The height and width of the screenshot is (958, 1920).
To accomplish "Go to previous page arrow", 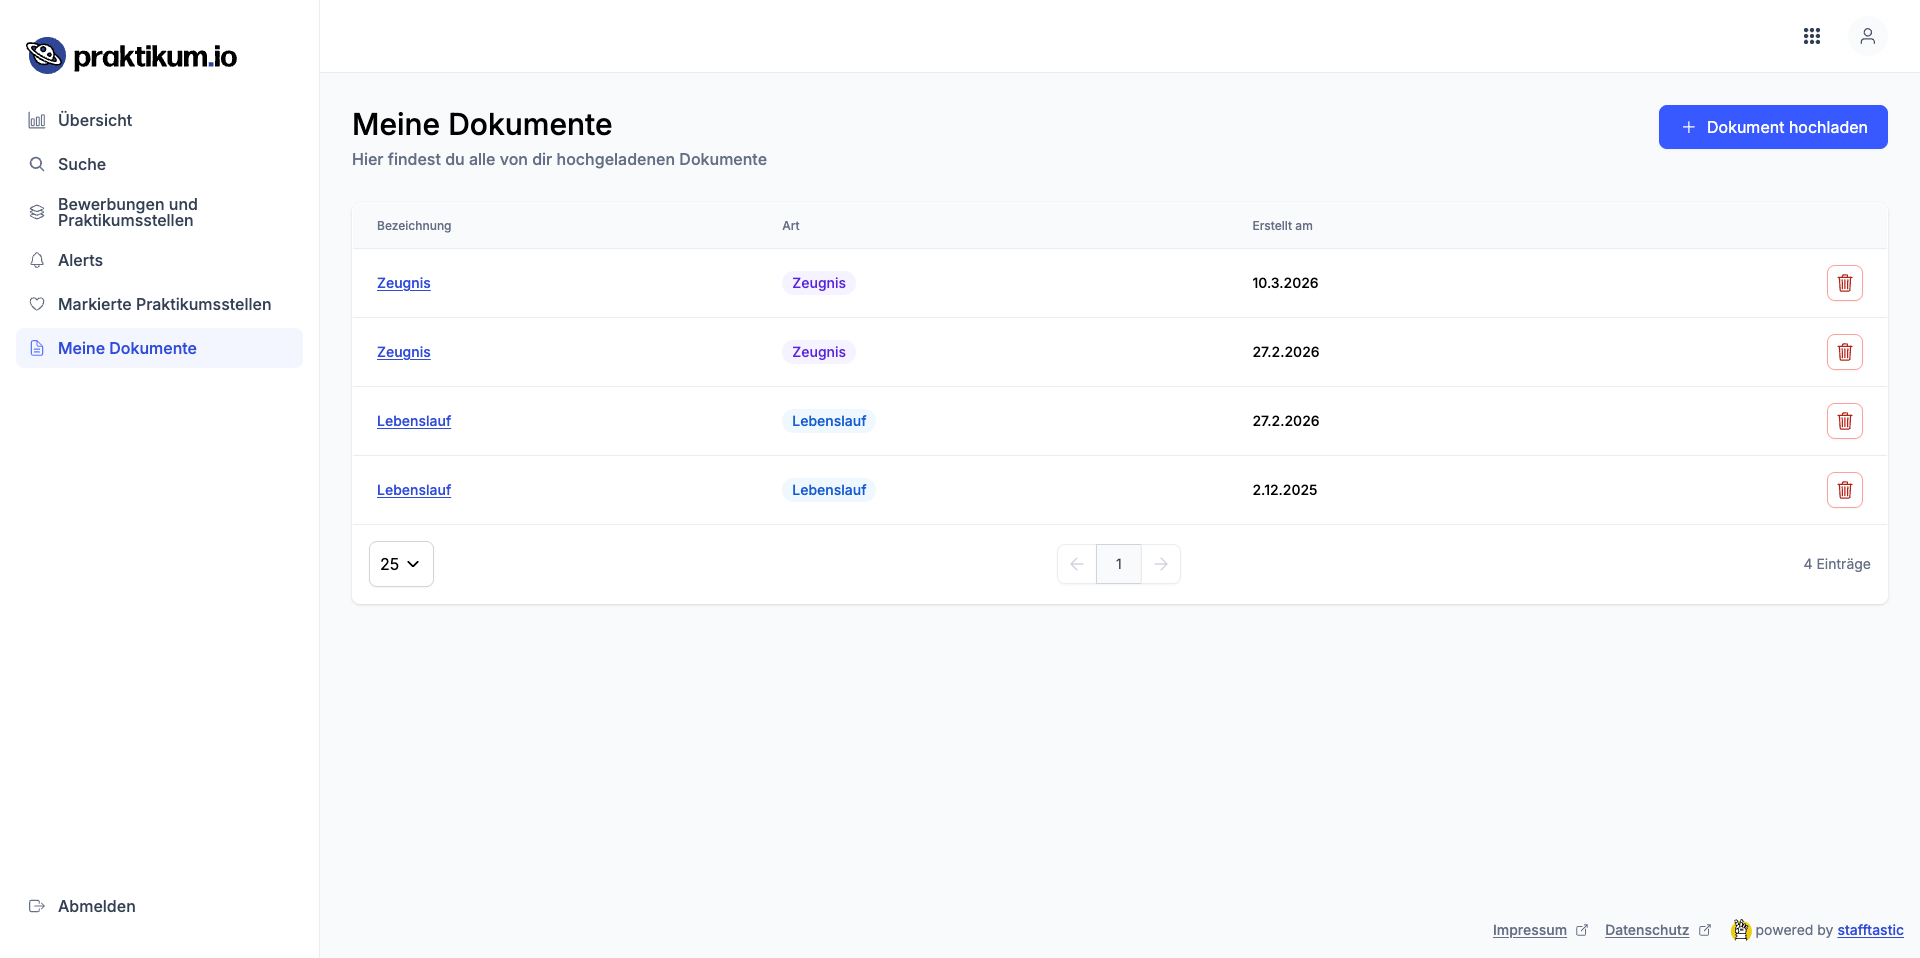I will point(1077,564).
